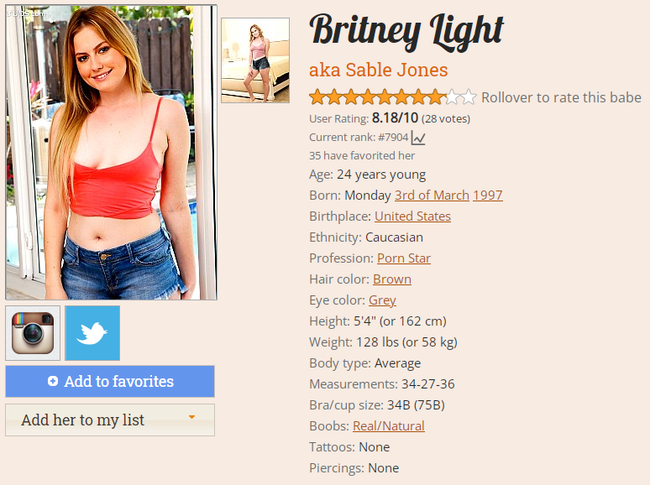Click the Grey eye color link
The width and height of the screenshot is (650, 485).
point(382,301)
